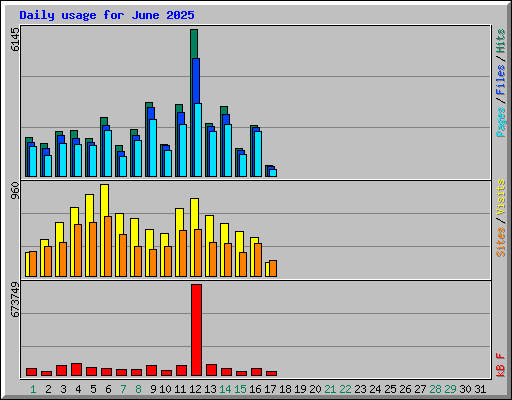Image resolution: width=512 pixels, height=400 pixels.
Task: Click the 960 axis maximum label
Action: 15,191
